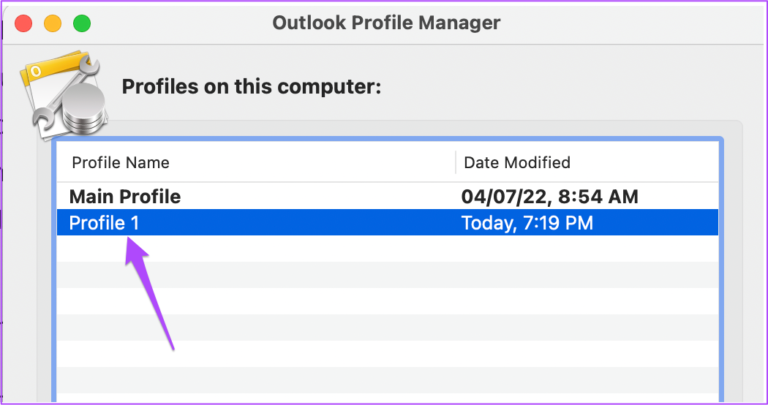Click the Outlook Profile Manager app icon
This screenshot has width=768, height=405.
(x=64, y=94)
